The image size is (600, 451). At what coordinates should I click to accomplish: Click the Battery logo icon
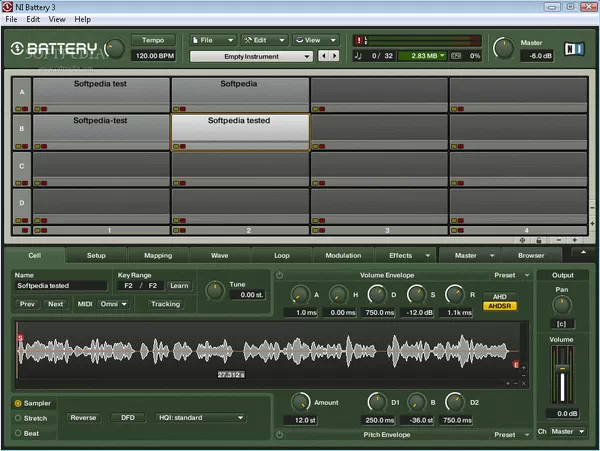coord(18,47)
